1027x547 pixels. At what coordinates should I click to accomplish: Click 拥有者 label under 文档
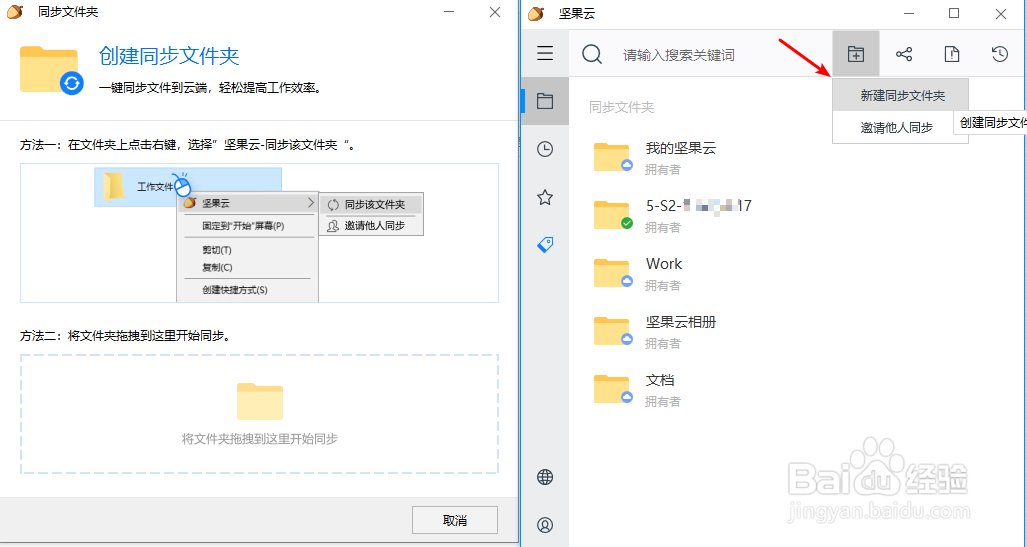click(x=662, y=402)
